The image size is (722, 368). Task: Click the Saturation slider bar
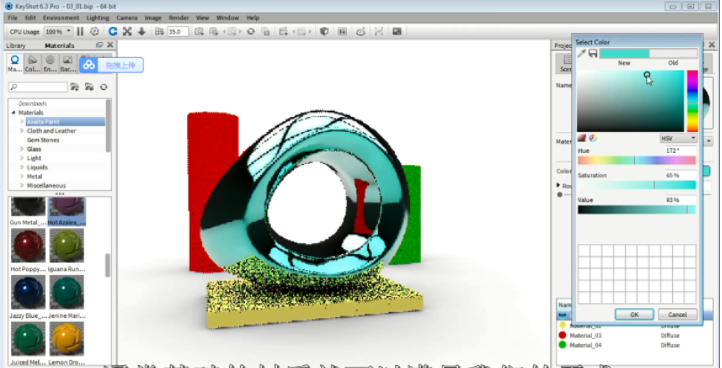[637, 185]
